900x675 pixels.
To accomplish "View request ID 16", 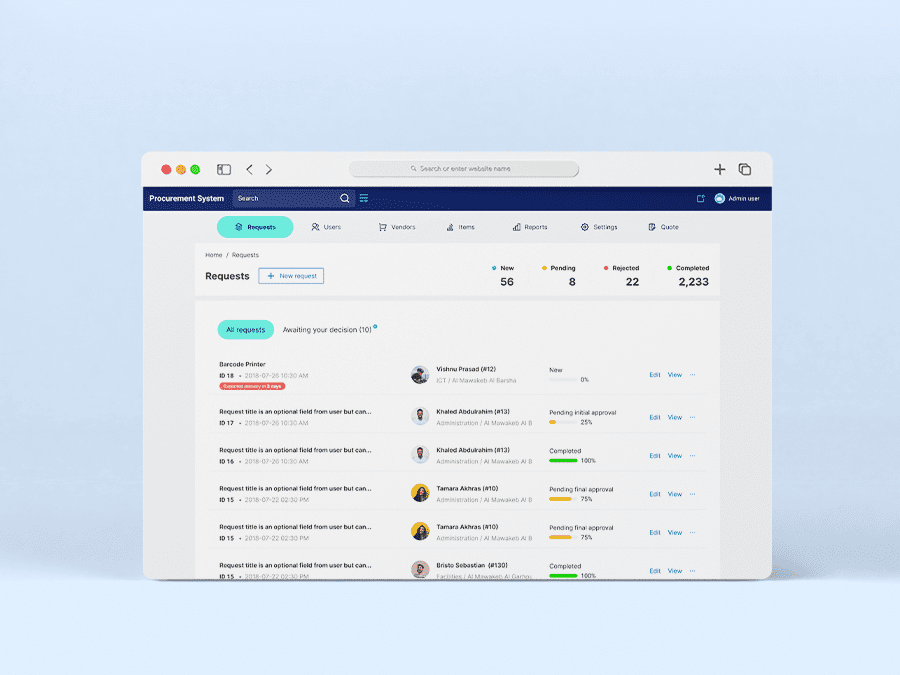I will 674,456.
